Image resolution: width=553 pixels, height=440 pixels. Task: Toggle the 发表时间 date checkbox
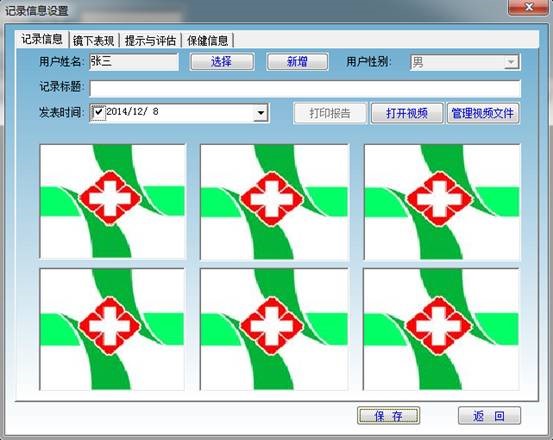pos(98,112)
